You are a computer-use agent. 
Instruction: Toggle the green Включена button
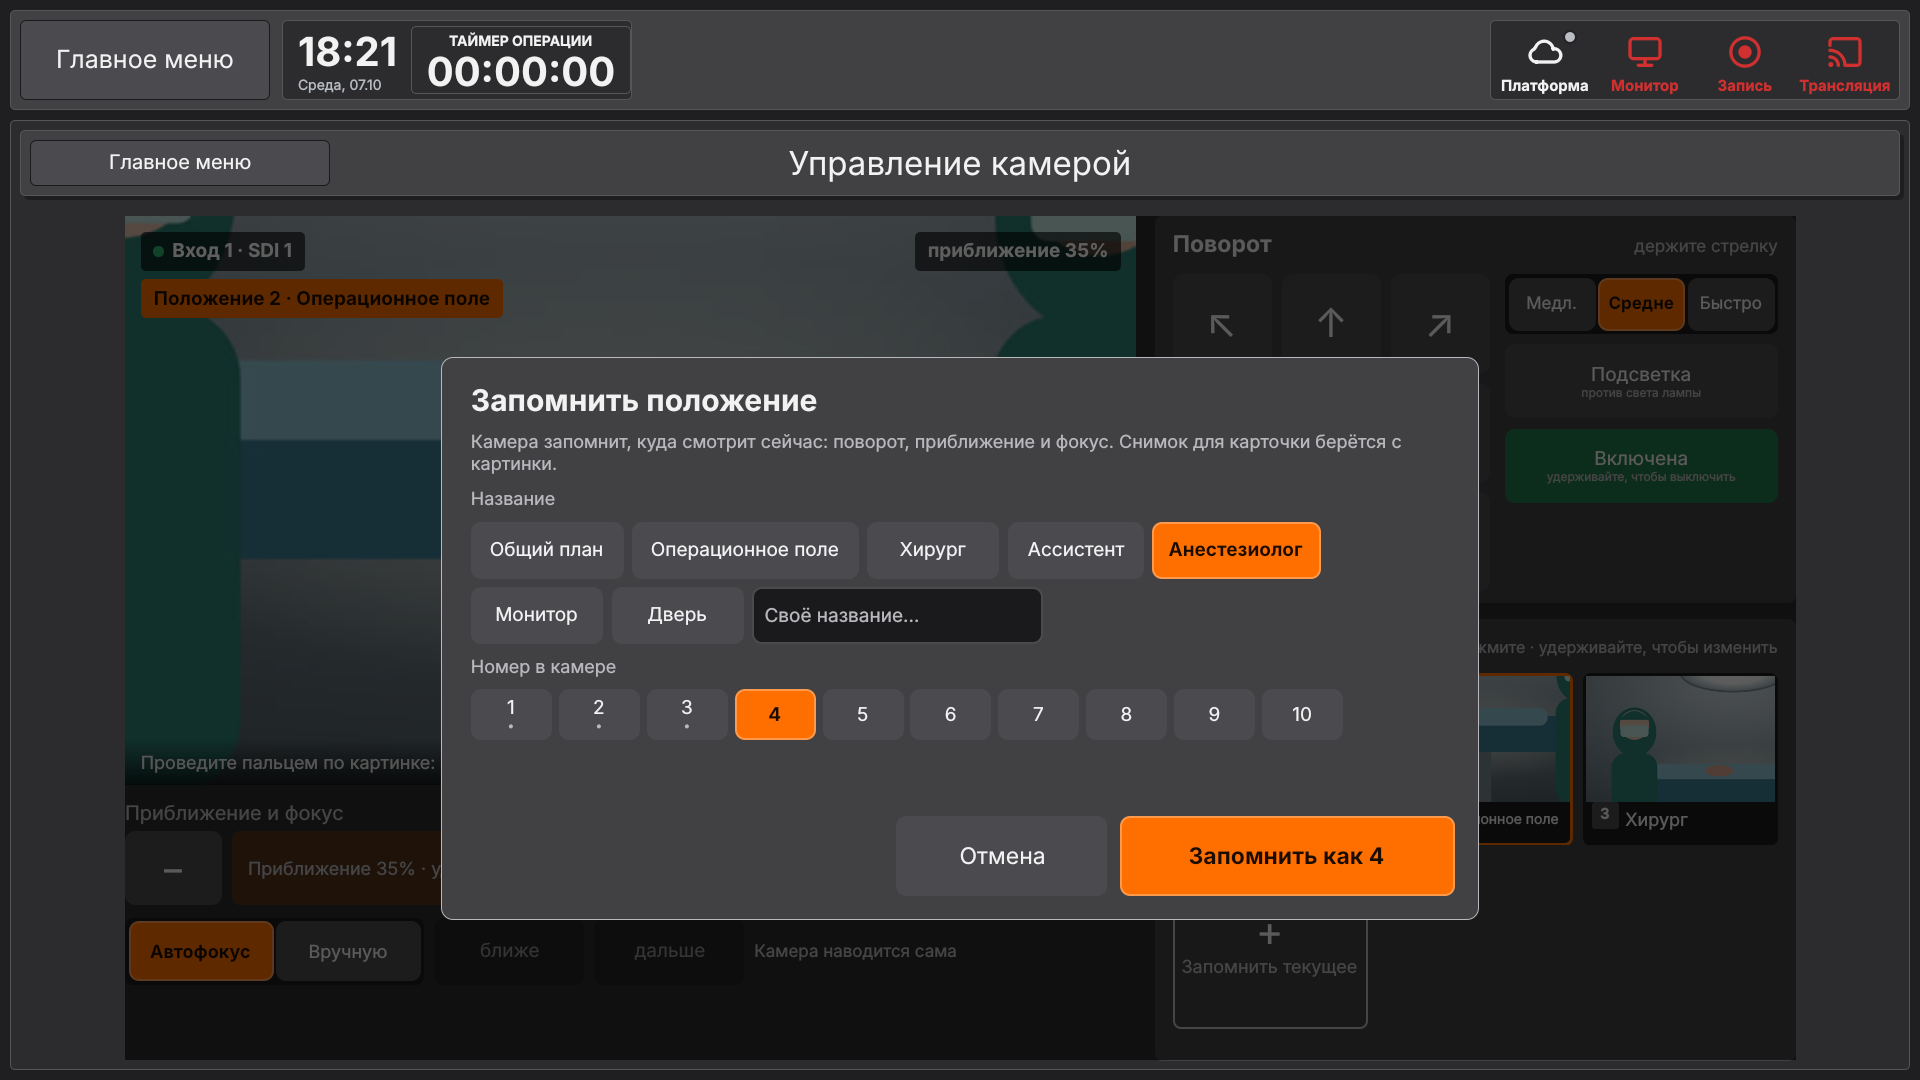click(1641, 466)
